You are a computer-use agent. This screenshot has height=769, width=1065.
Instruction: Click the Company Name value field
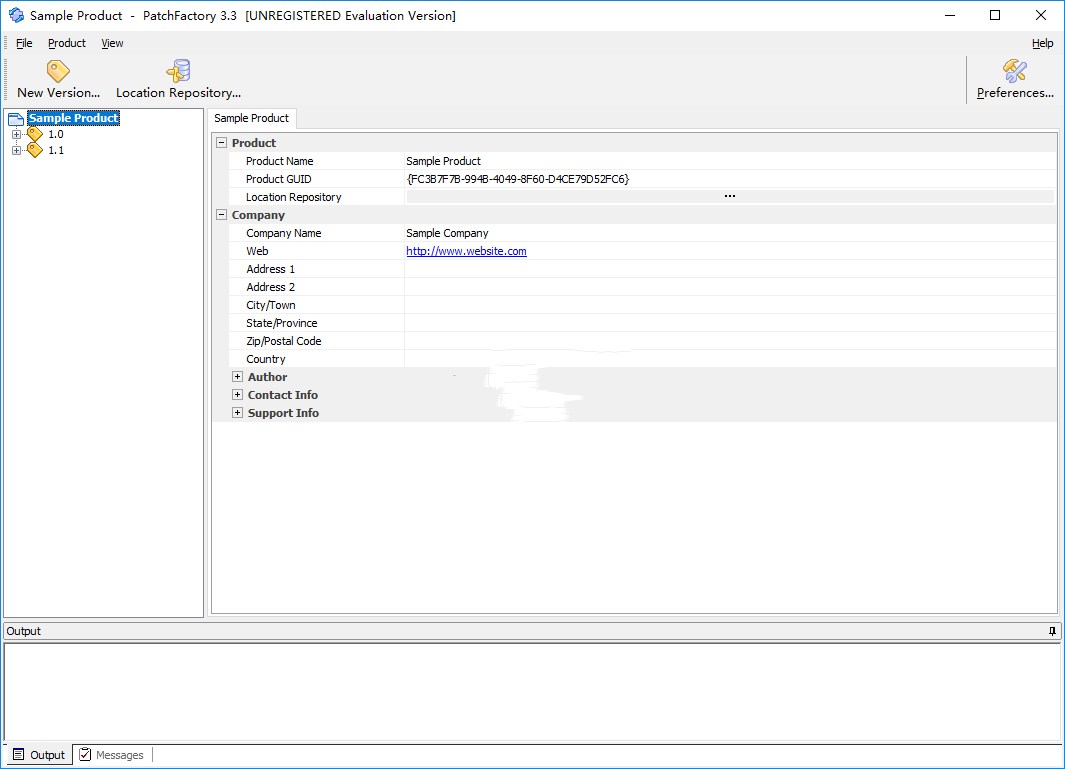coord(730,233)
